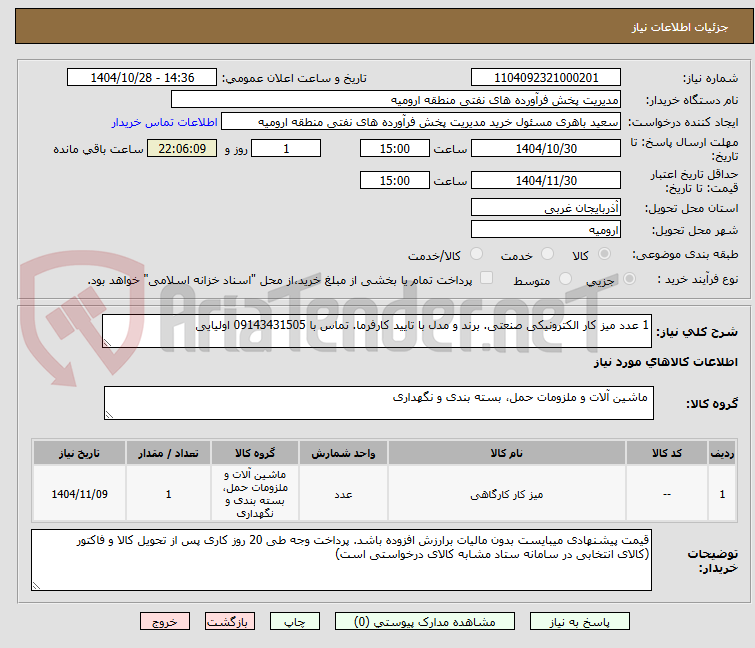
Task: Click the resize handle of شرح کلی نیاز box
Action: coord(107,342)
